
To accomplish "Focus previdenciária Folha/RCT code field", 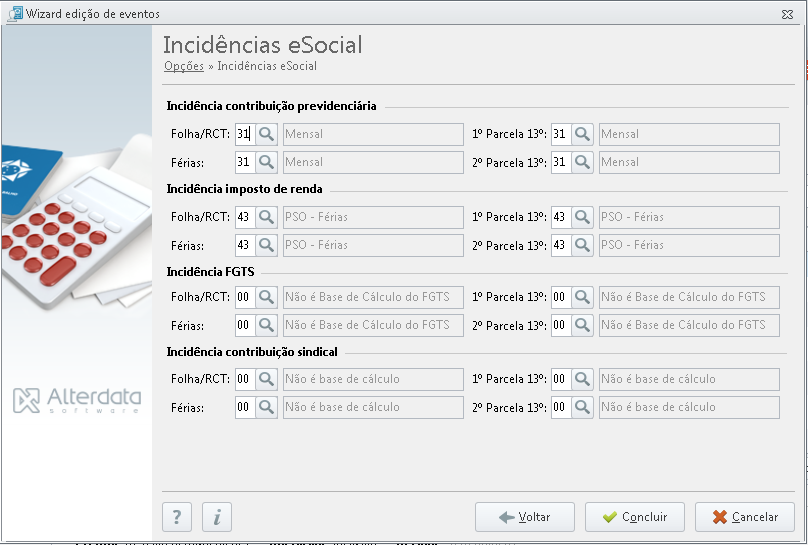I will [245, 134].
